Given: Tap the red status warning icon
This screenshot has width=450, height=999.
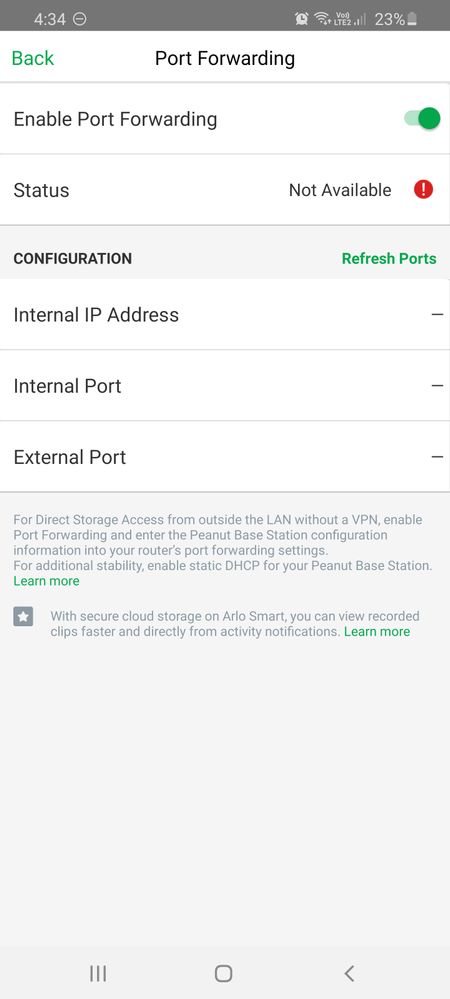Looking at the screenshot, I should (x=423, y=189).
